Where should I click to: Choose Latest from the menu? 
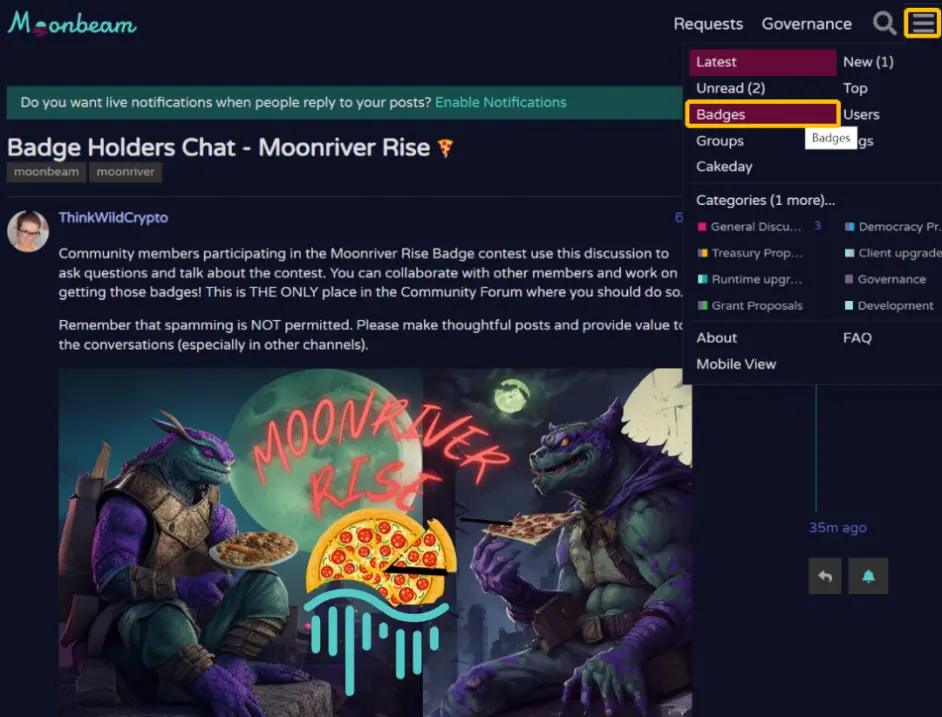[x=762, y=62]
